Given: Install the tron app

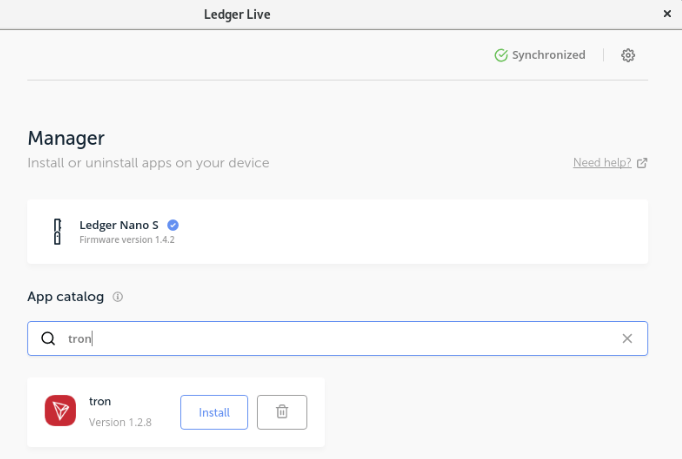Looking at the screenshot, I should coord(214,412).
